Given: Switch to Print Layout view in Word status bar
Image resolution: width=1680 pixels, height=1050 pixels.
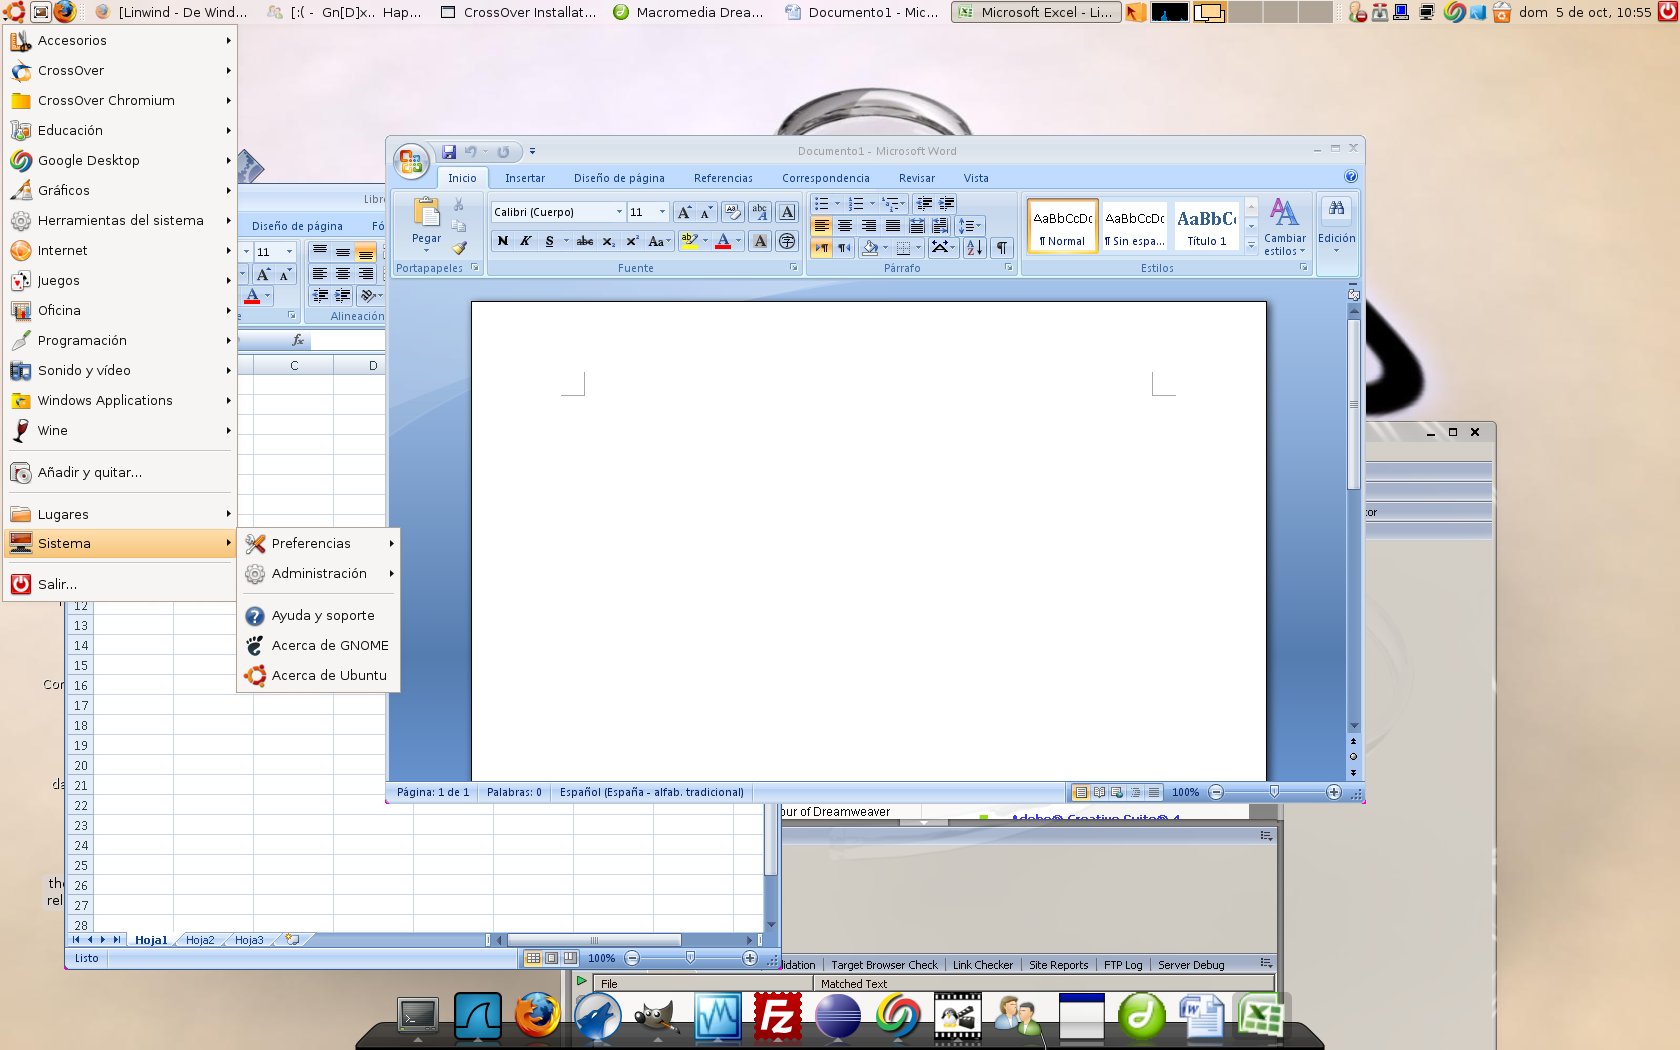Looking at the screenshot, I should (x=1081, y=792).
